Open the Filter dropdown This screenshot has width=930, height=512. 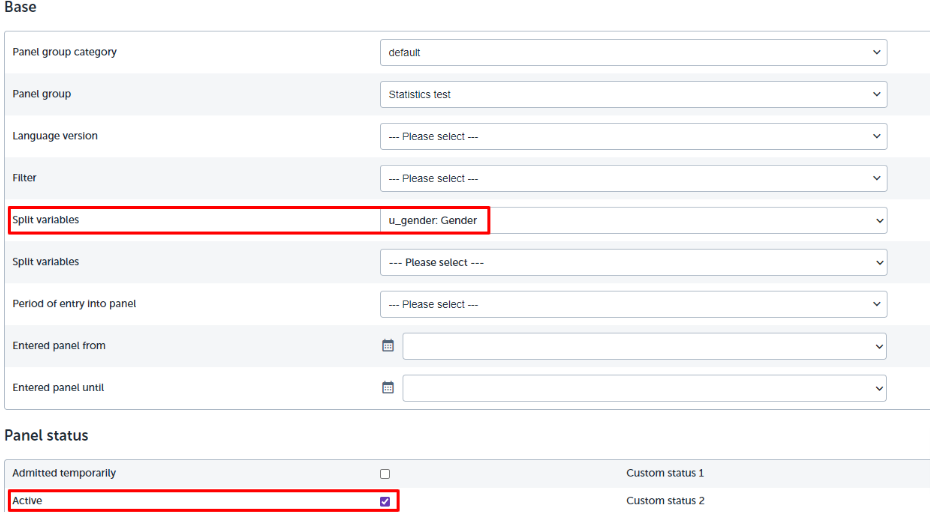click(x=633, y=178)
